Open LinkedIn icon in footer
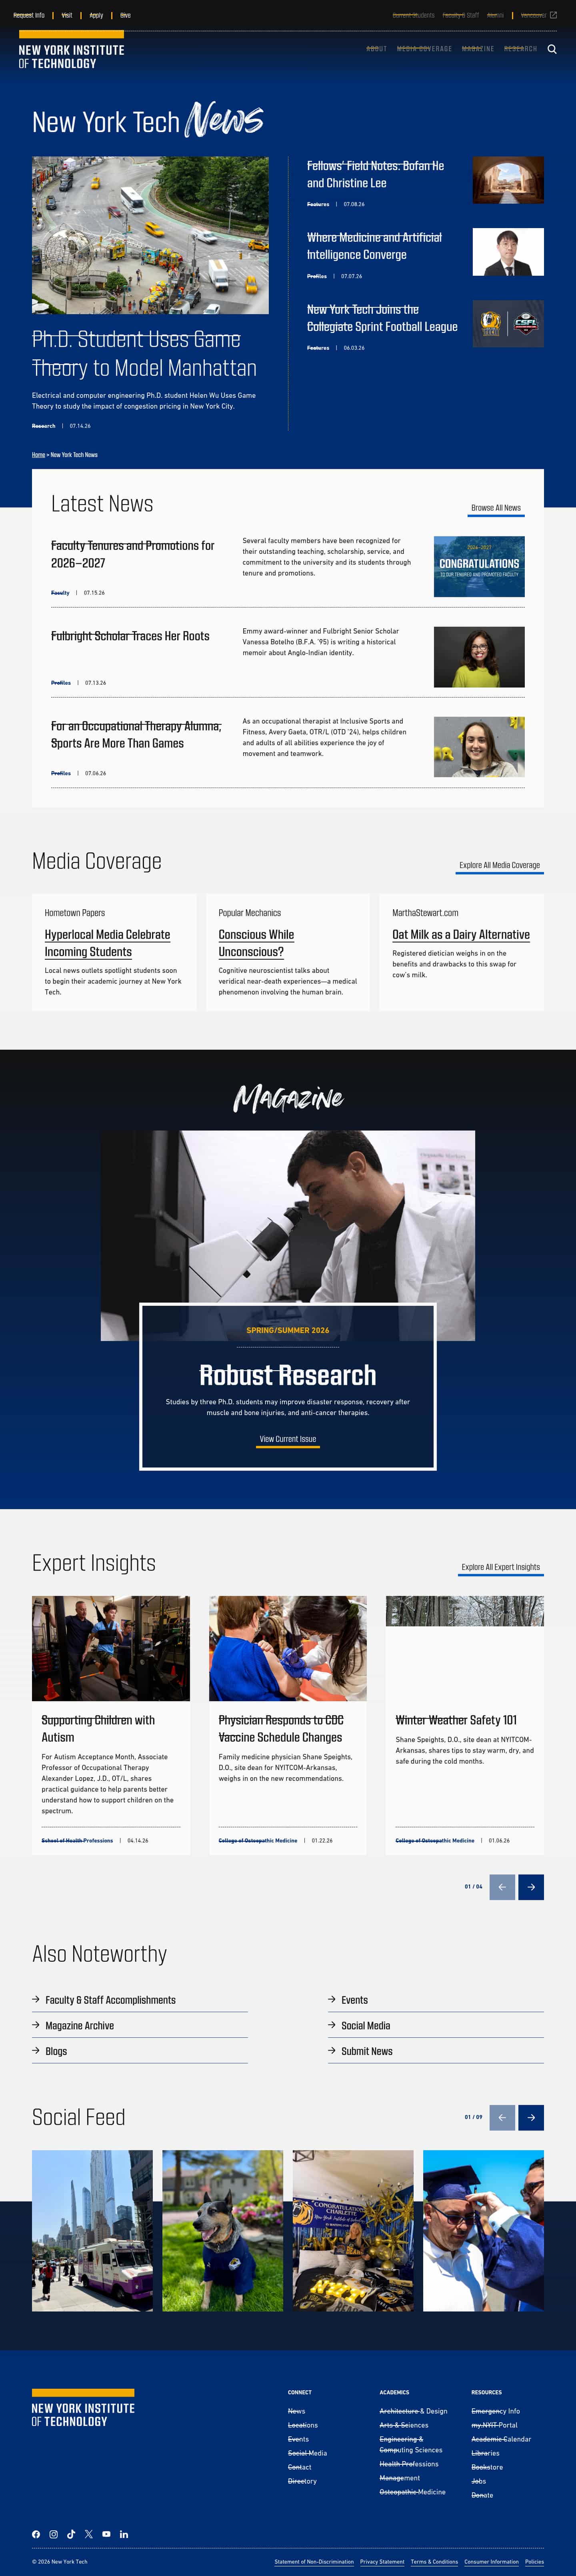The width and height of the screenshot is (576, 2576). tap(124, 2534)
